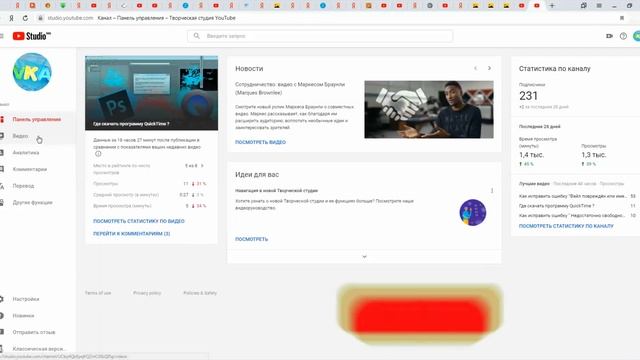Open top video 'Как исправить ошибку Файл повреждён'
This screenshot has height=360, width=640.
pos(572,196)
